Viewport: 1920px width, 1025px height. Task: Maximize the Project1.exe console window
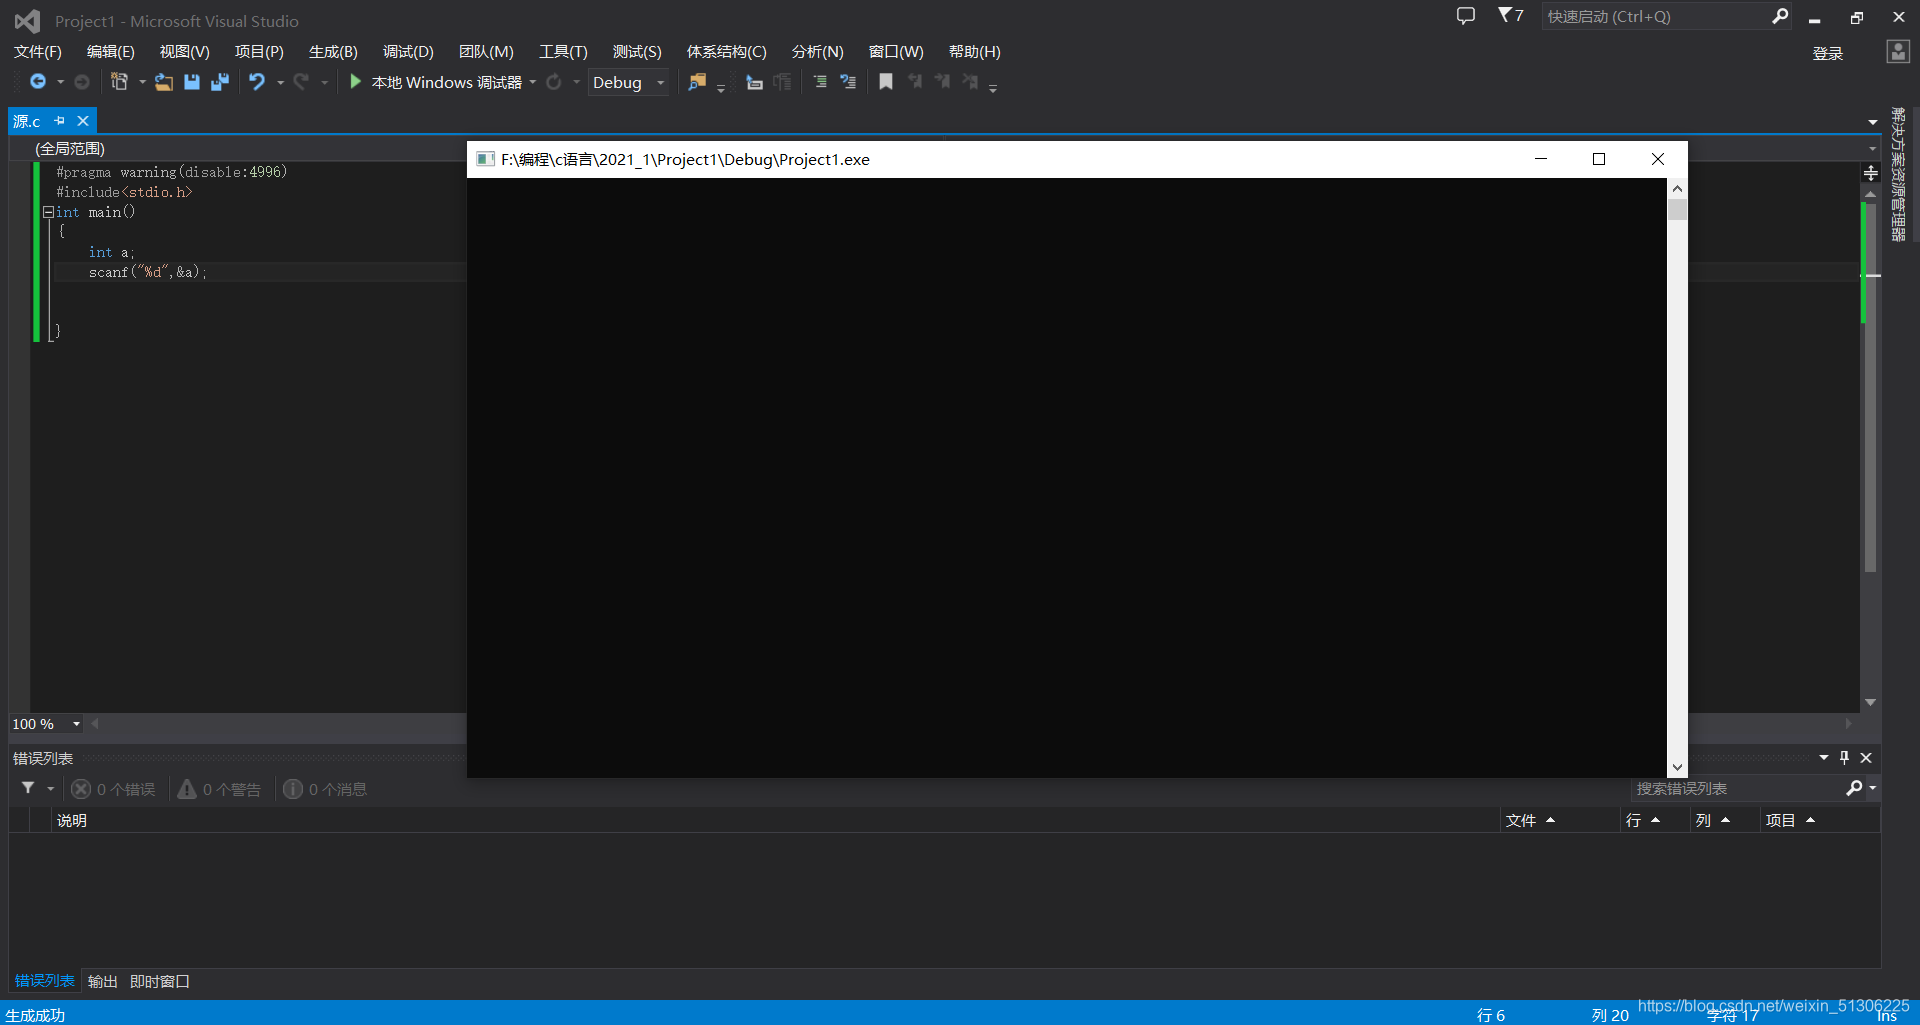coord(1599,159)
